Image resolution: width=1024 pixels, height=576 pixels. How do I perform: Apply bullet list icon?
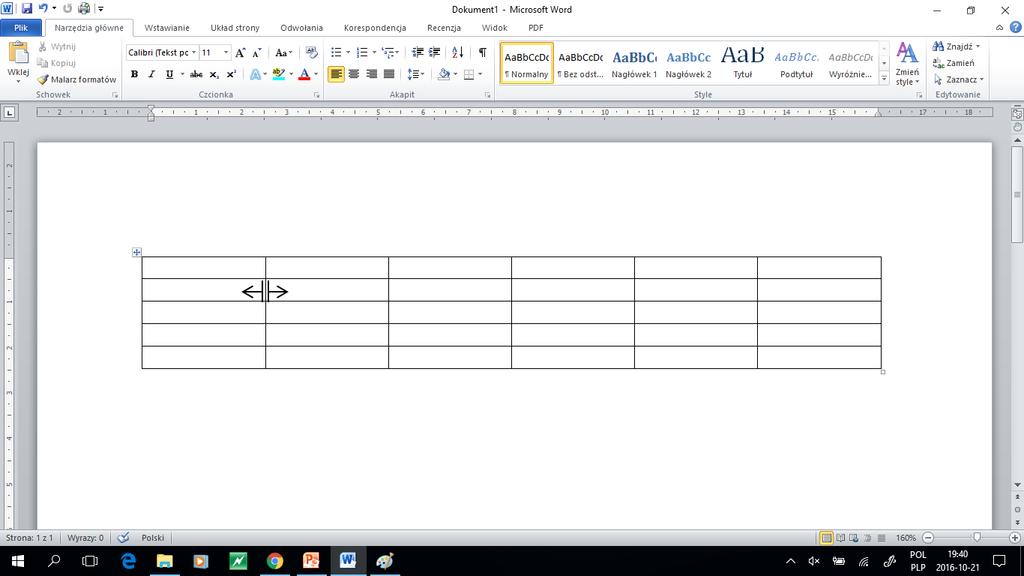336,52
